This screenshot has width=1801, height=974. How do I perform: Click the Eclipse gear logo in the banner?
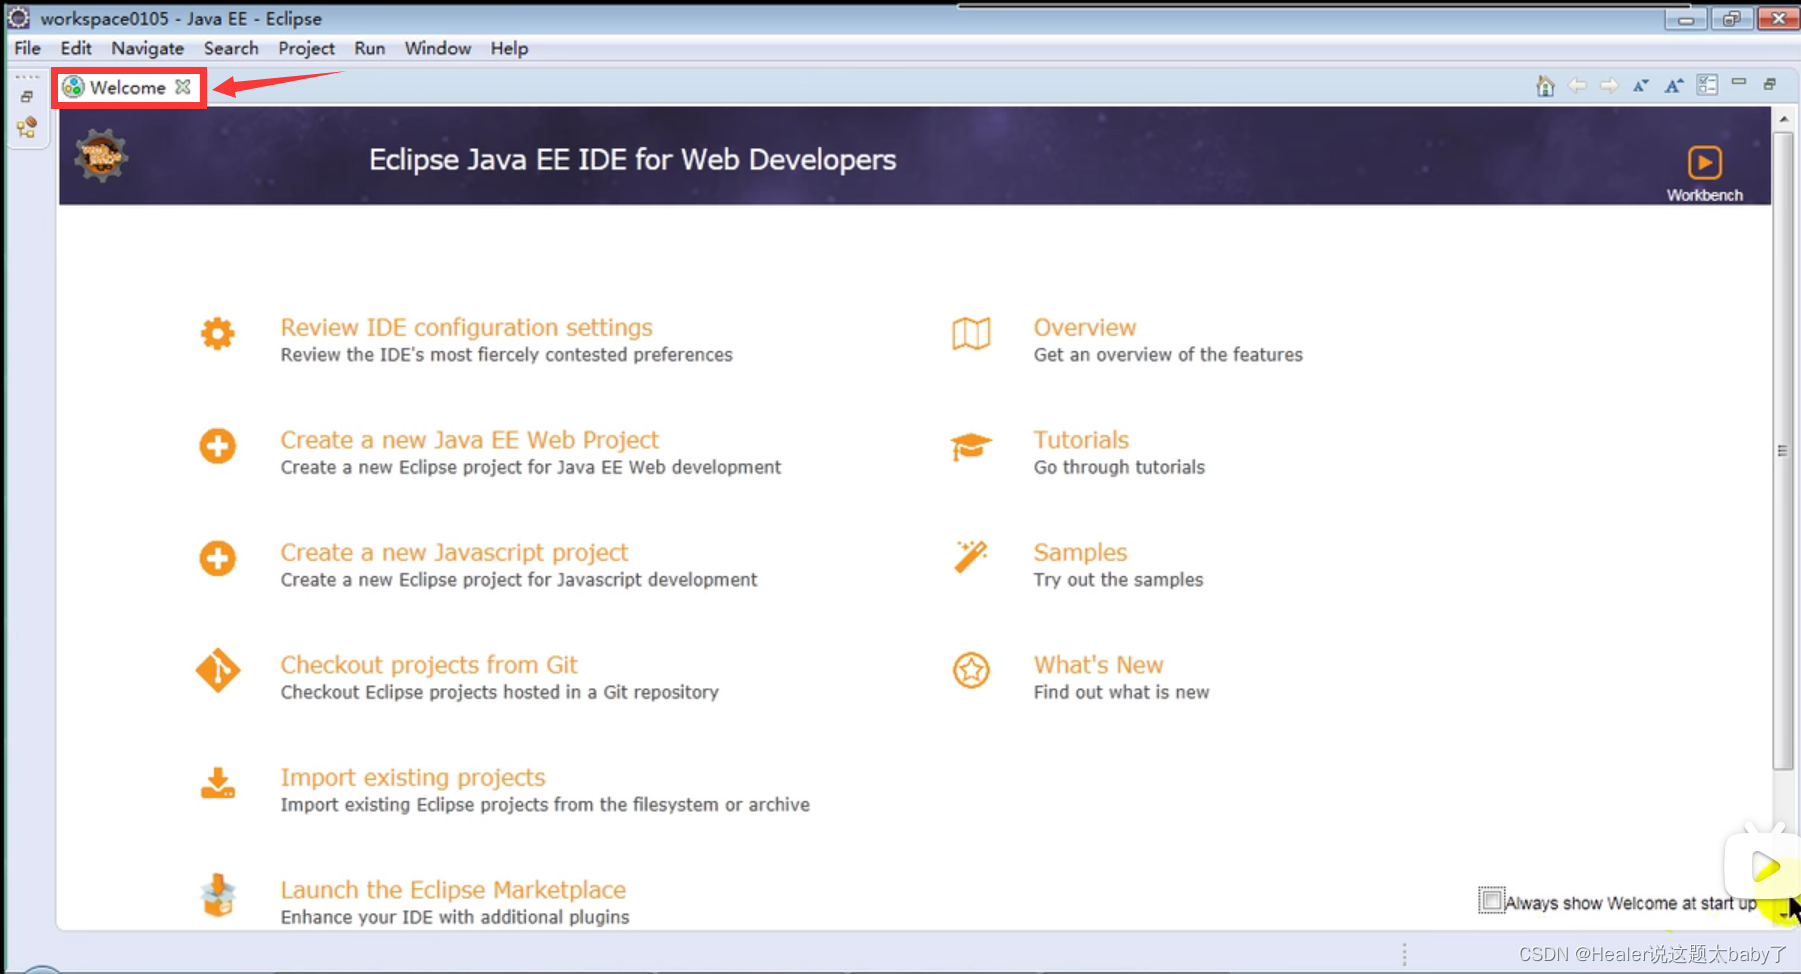point(101,156)
